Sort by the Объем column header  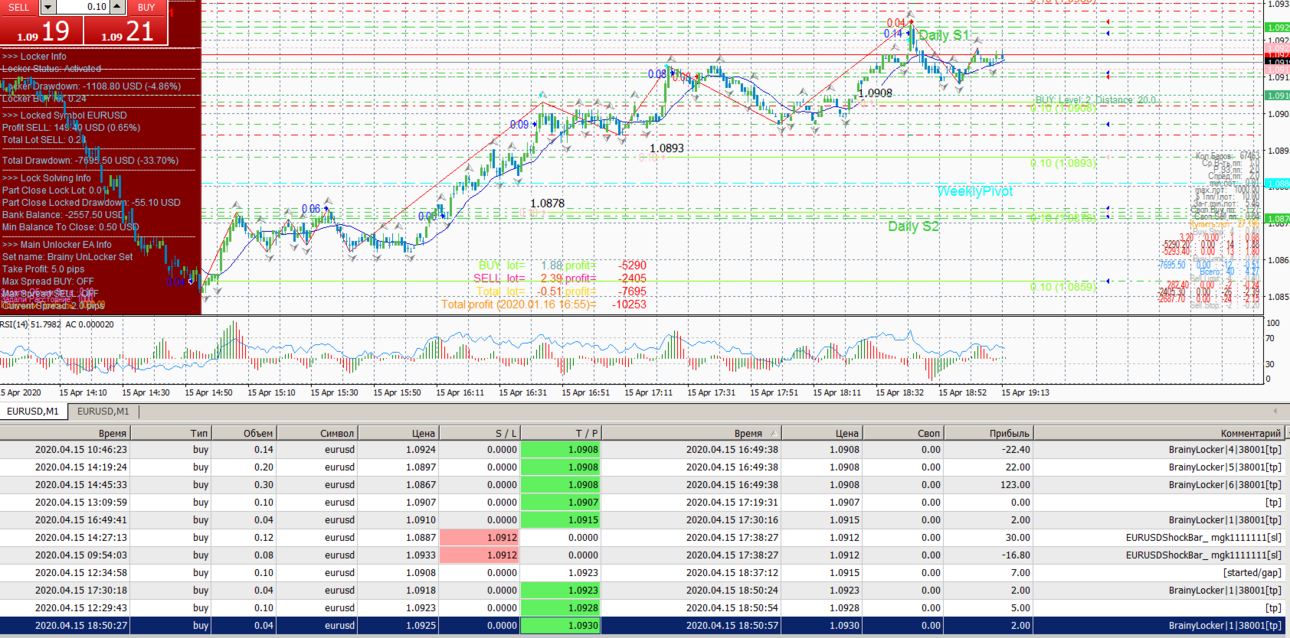pos(243,433)
